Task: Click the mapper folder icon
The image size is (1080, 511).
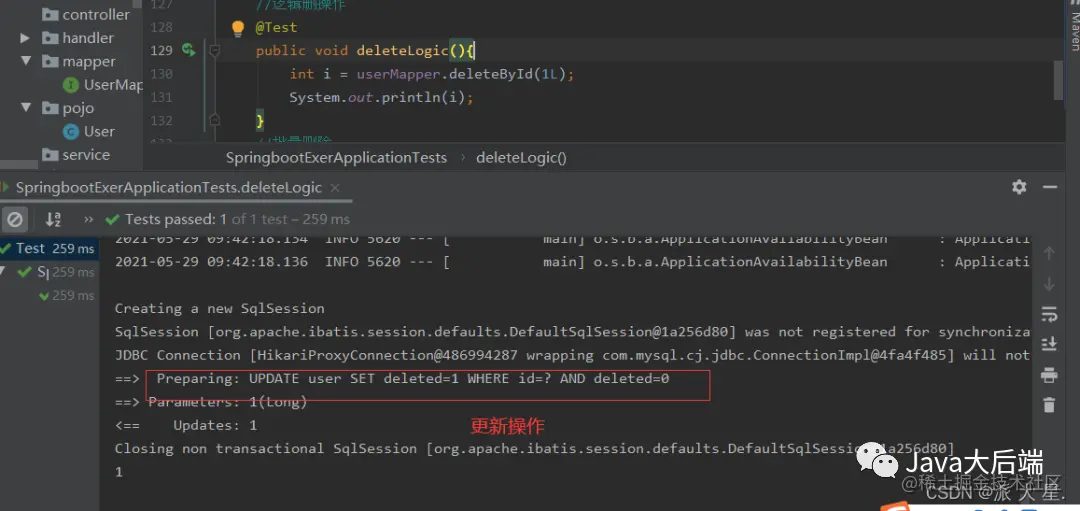Action: [x=50, y=61]
